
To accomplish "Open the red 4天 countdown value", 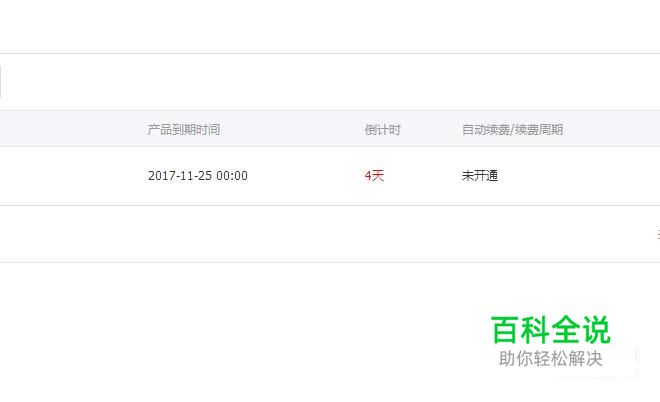I will coord(374,176).
